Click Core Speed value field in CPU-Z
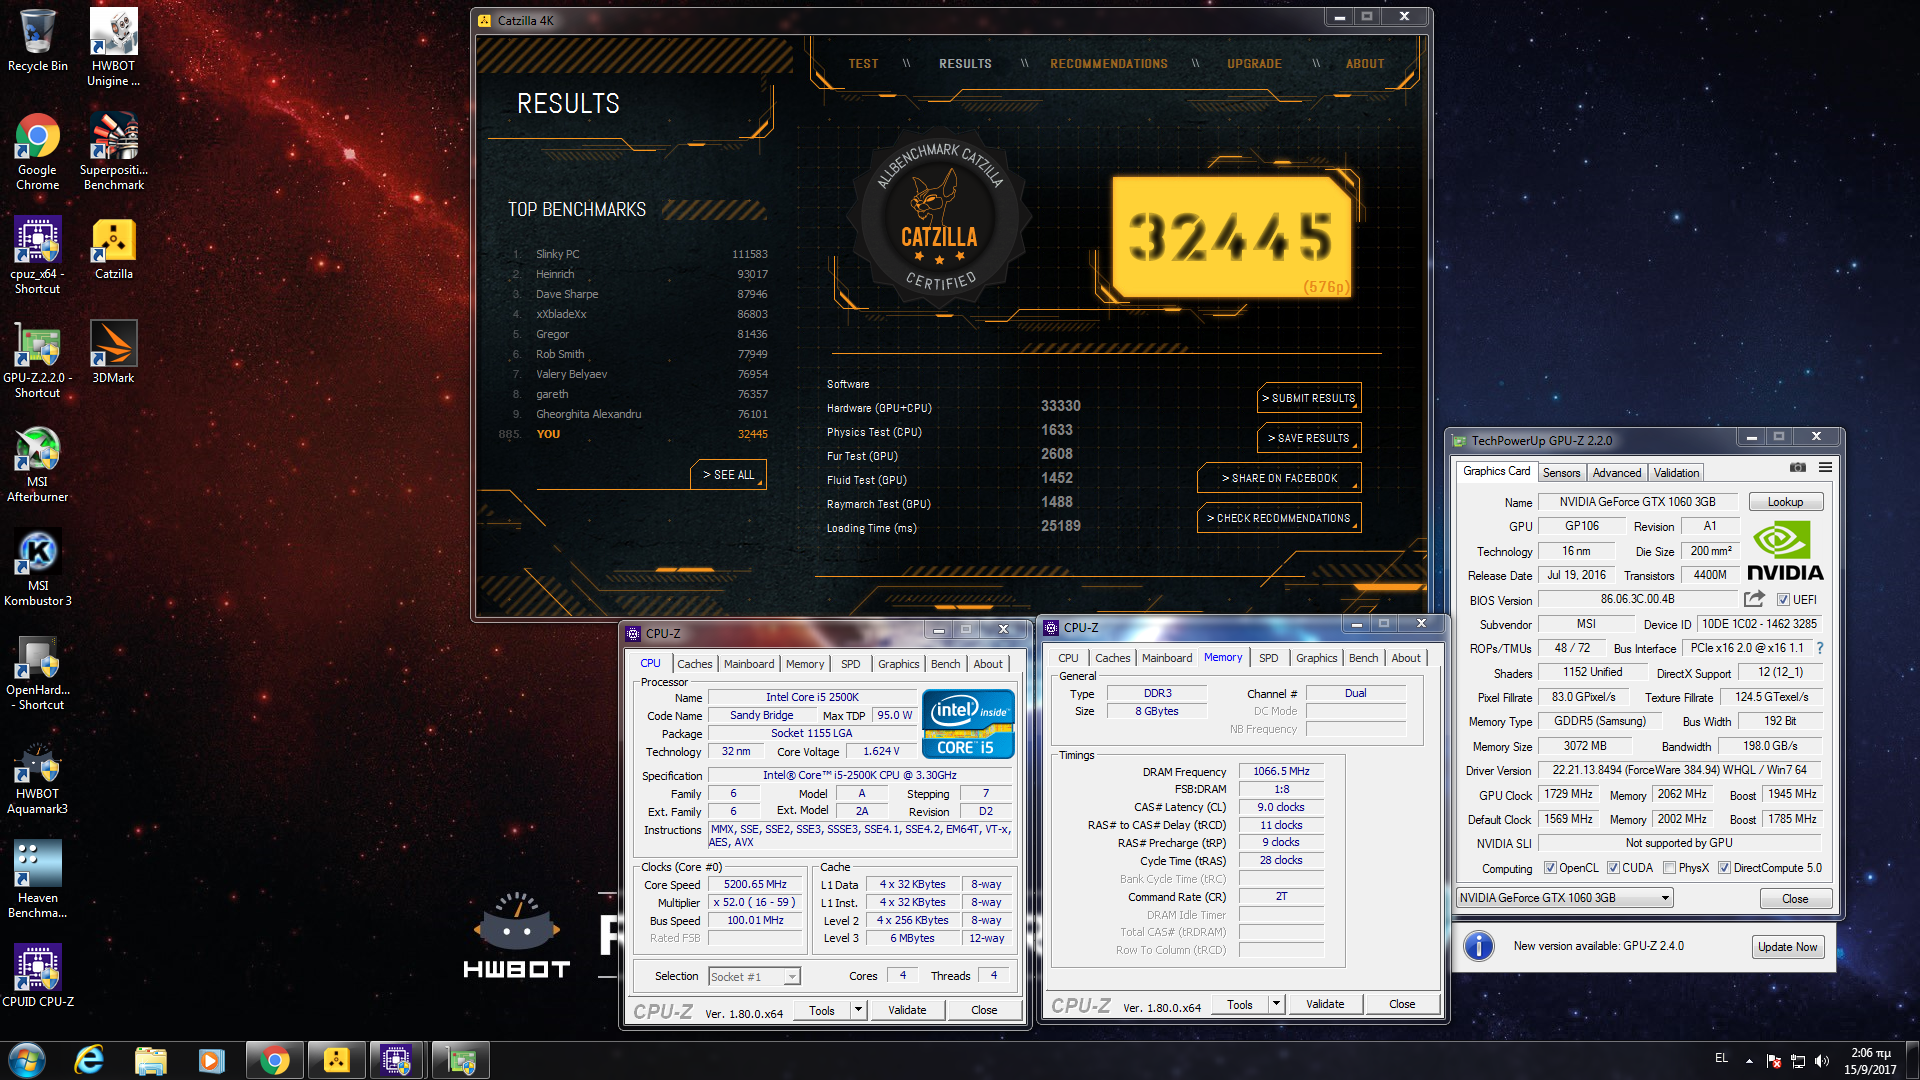Screen dimensions: 1920x1080 pos(755,884)
